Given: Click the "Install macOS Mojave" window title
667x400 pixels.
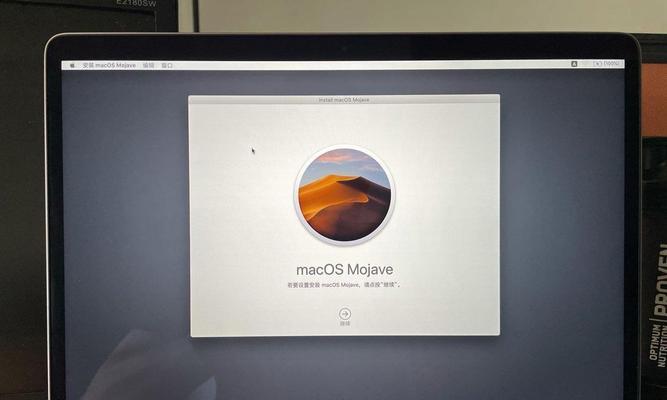Looking at the screenshot, I should (344, 100).
